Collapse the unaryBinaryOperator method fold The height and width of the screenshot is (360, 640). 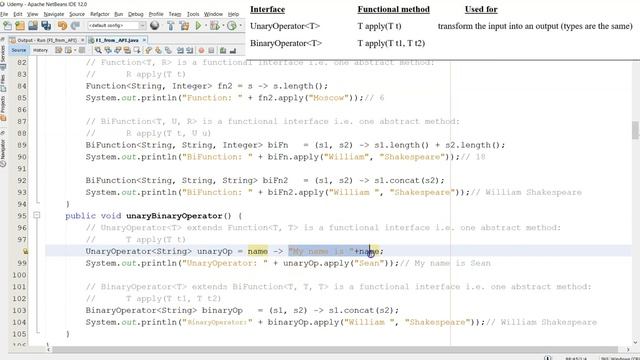coord(37,215)
